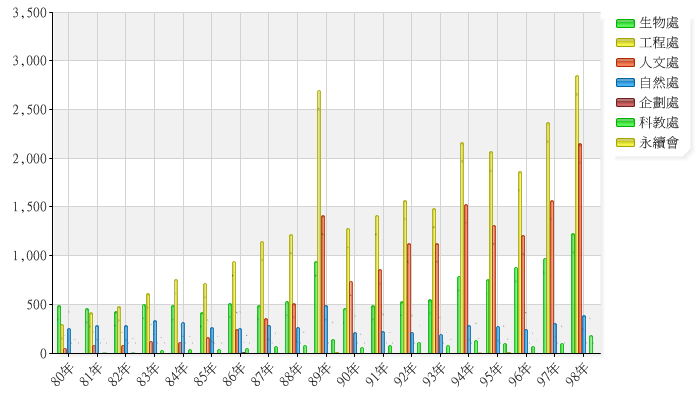
Task: Click the tallest yellow bar for 98年
Action: point(577,215)
